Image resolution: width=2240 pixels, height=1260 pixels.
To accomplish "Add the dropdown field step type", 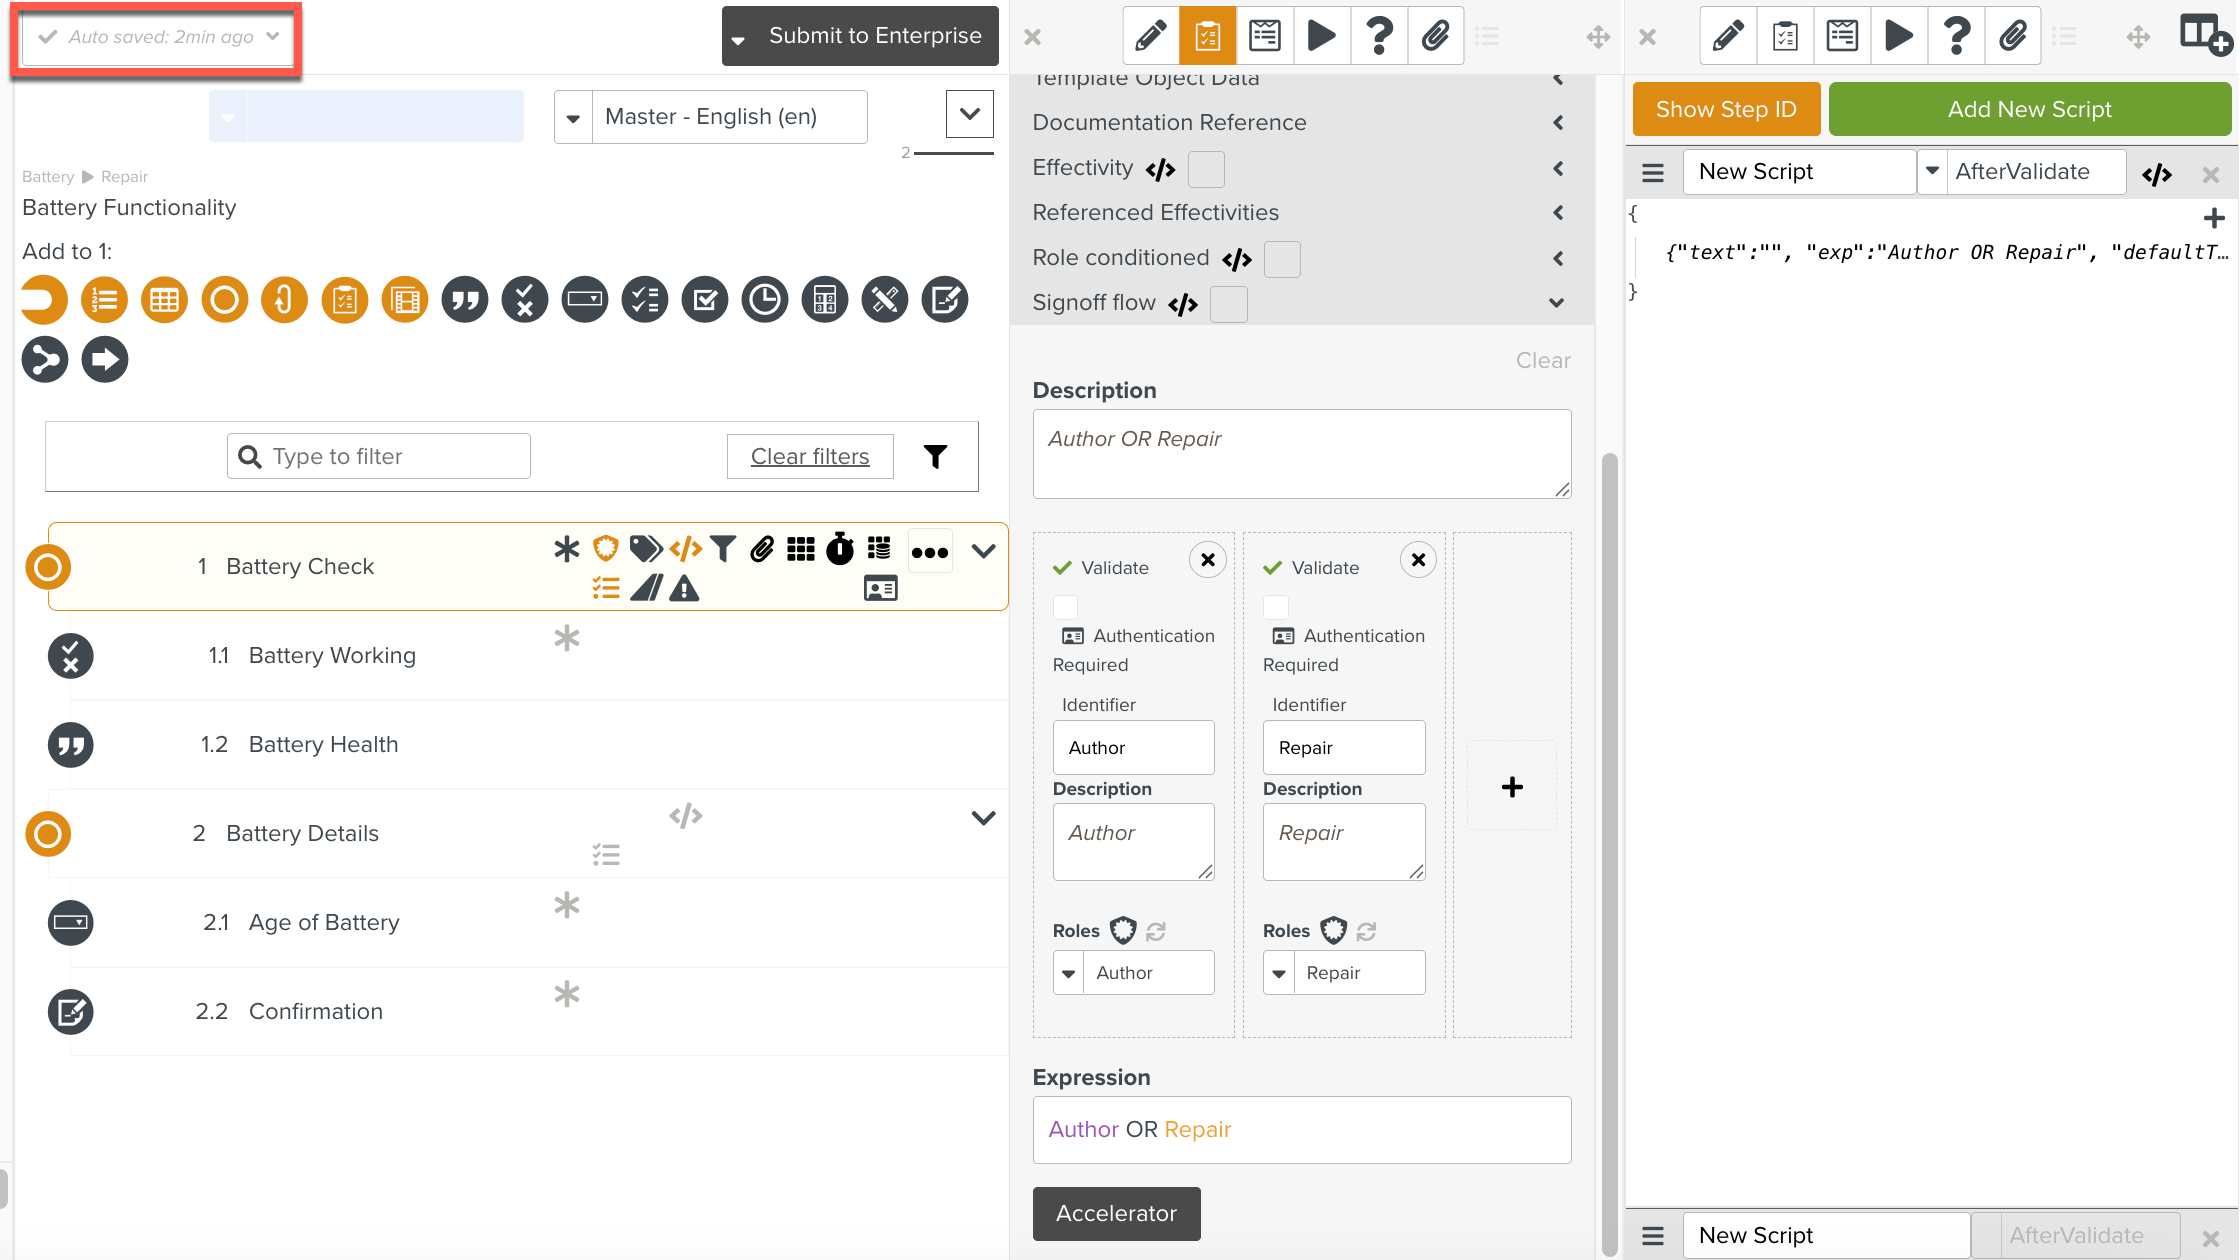I will (585, 300).
